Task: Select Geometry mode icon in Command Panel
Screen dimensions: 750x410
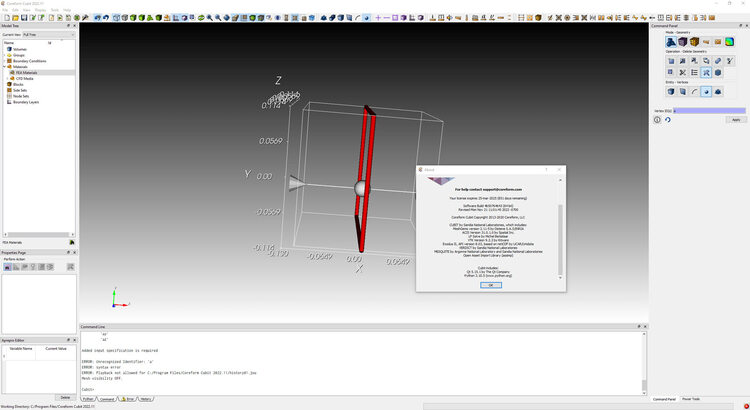Action: tap(671, 42)
